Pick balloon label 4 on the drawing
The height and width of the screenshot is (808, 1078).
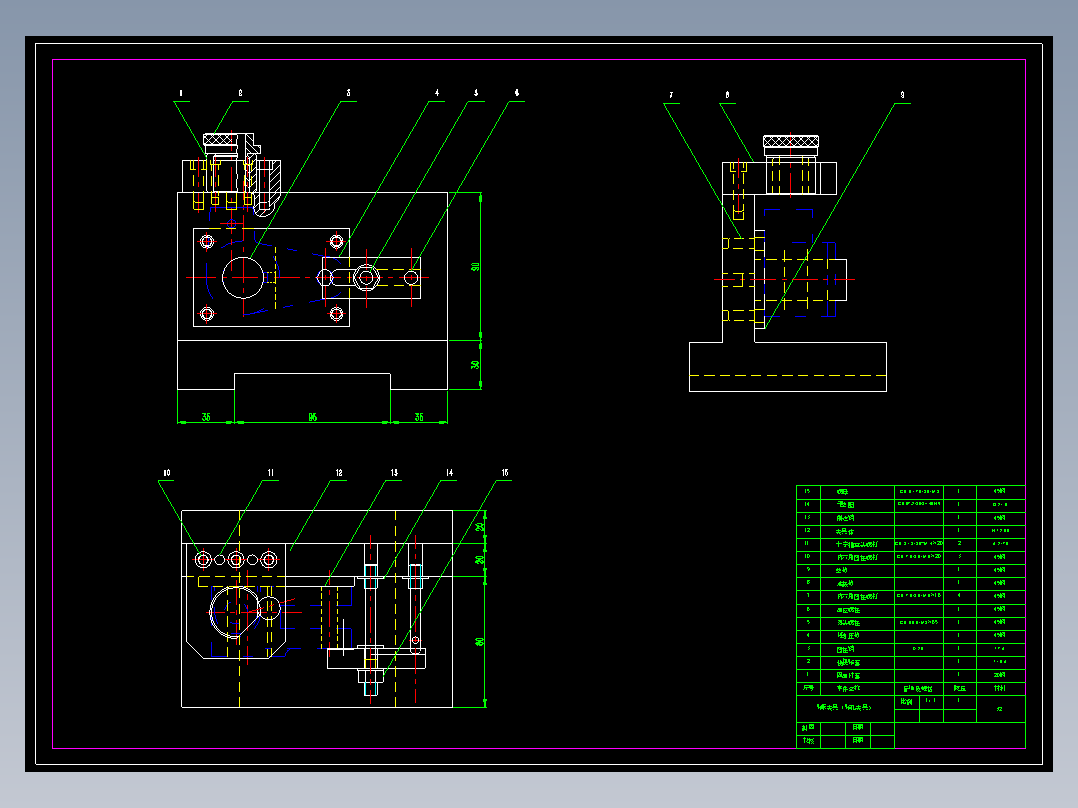coord(437,93)
